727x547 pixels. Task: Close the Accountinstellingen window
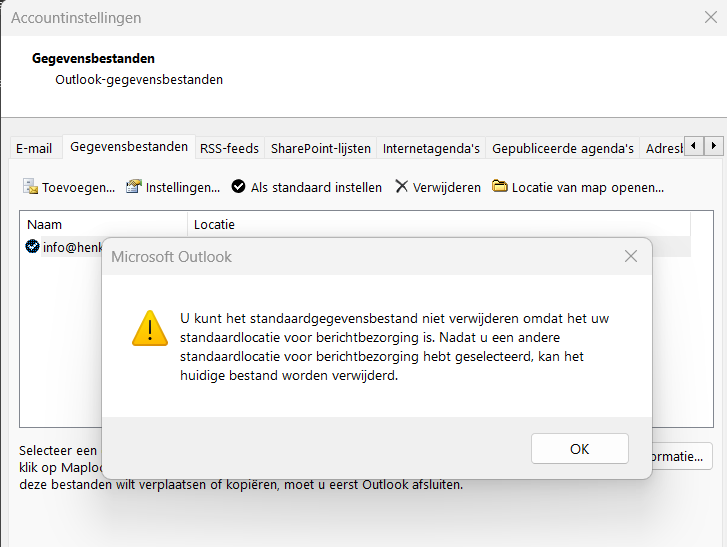coord(710,17)
